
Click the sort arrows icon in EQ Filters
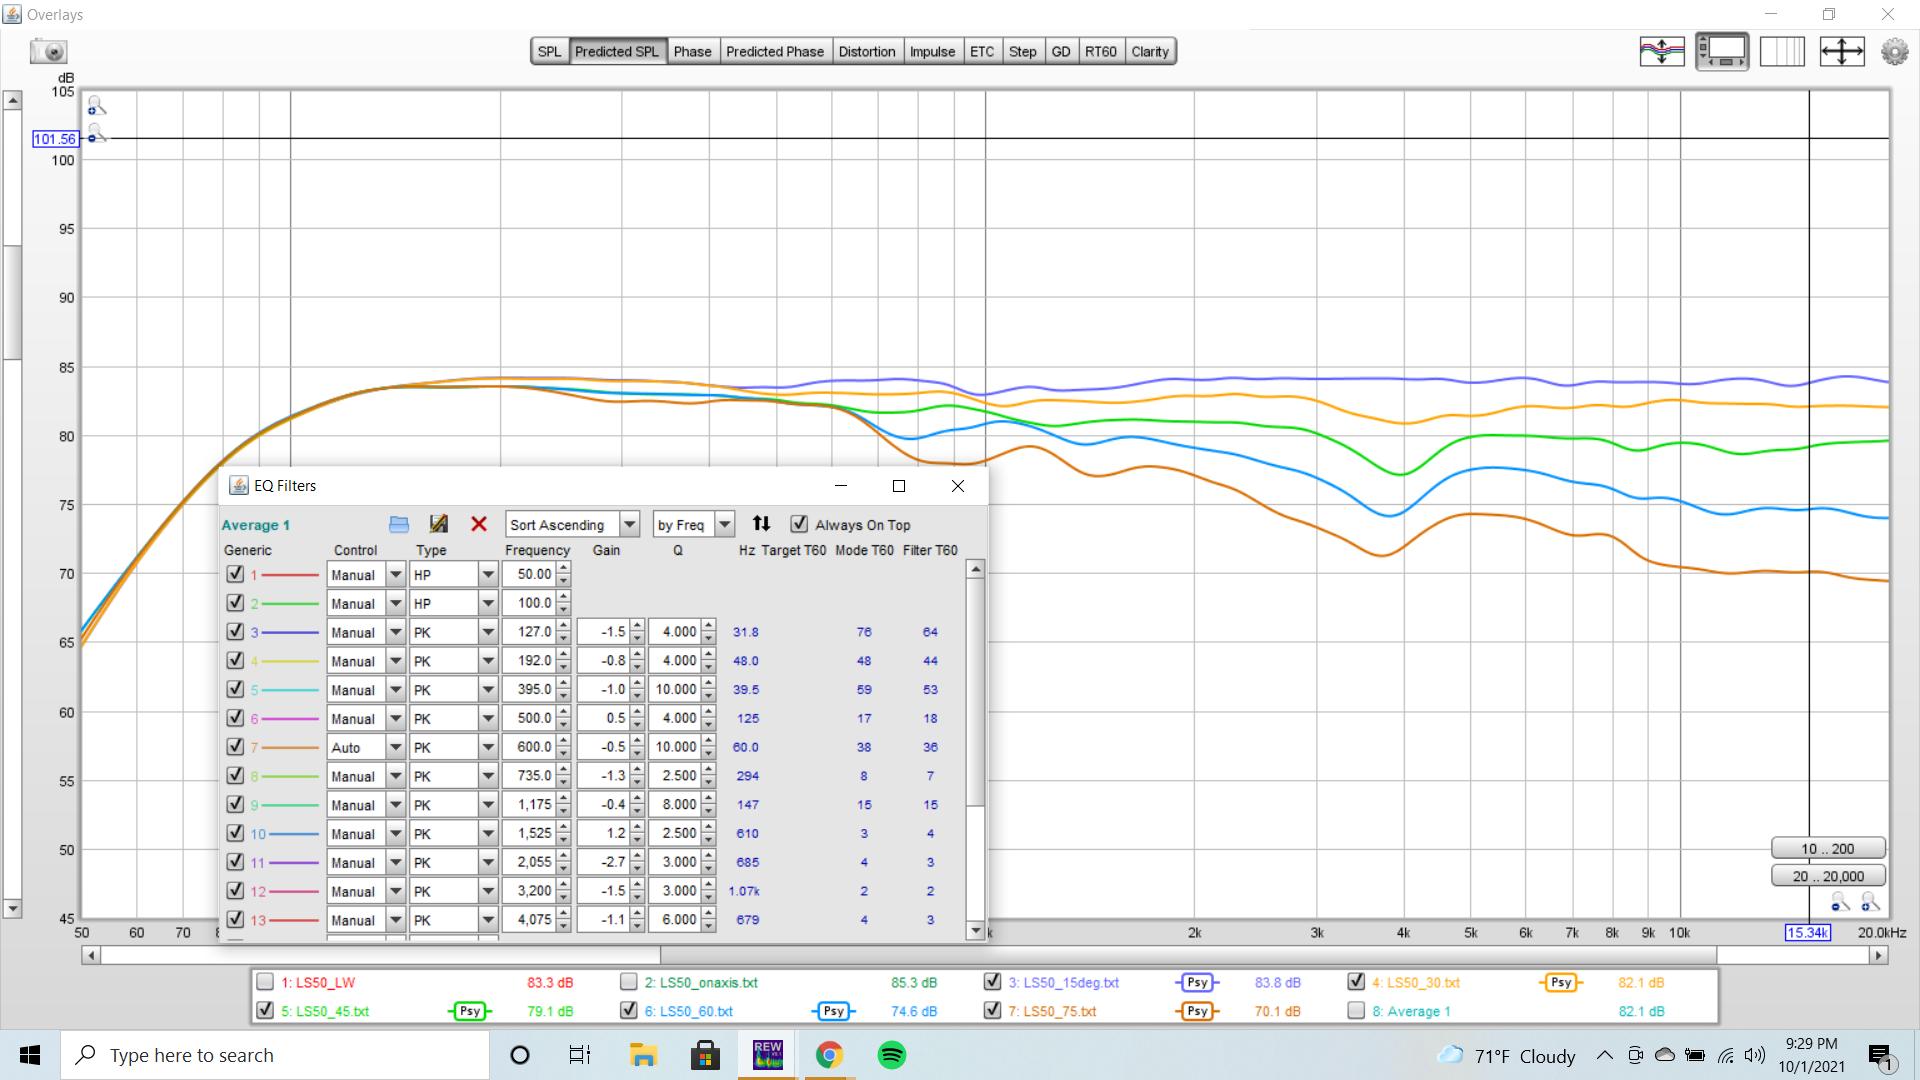(761, 523)
